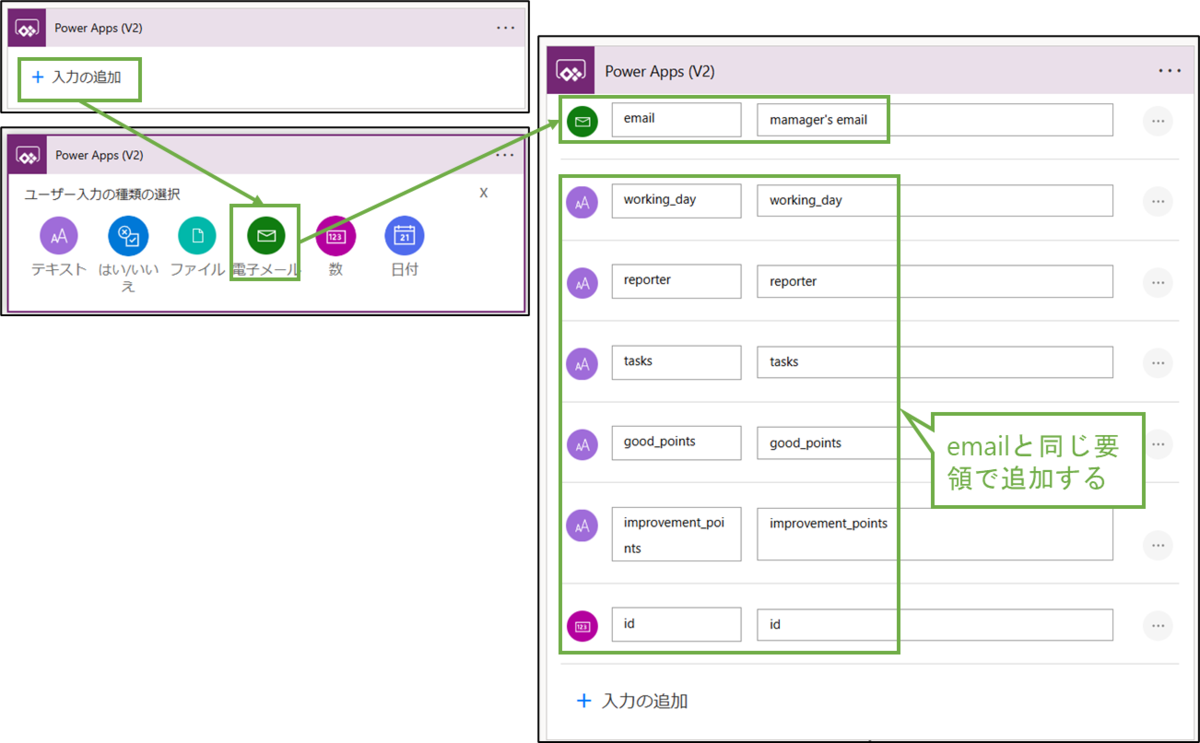Select the Number (数) input type icon
1200x743 pixels.
336,236
